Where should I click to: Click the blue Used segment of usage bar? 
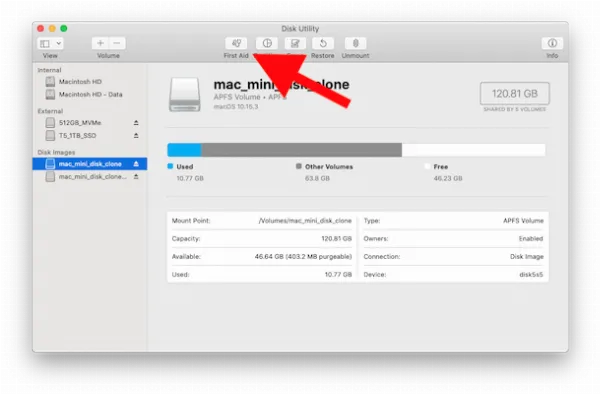(184, 150)
